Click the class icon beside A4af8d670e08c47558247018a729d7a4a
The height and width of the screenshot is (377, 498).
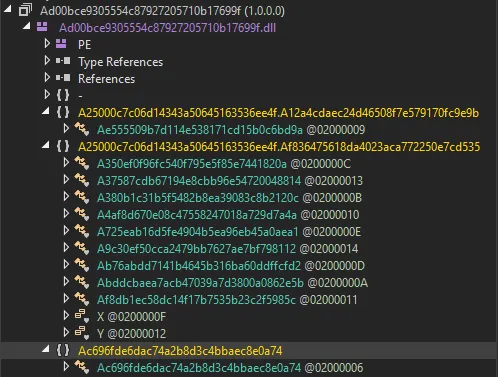[82, 214]
